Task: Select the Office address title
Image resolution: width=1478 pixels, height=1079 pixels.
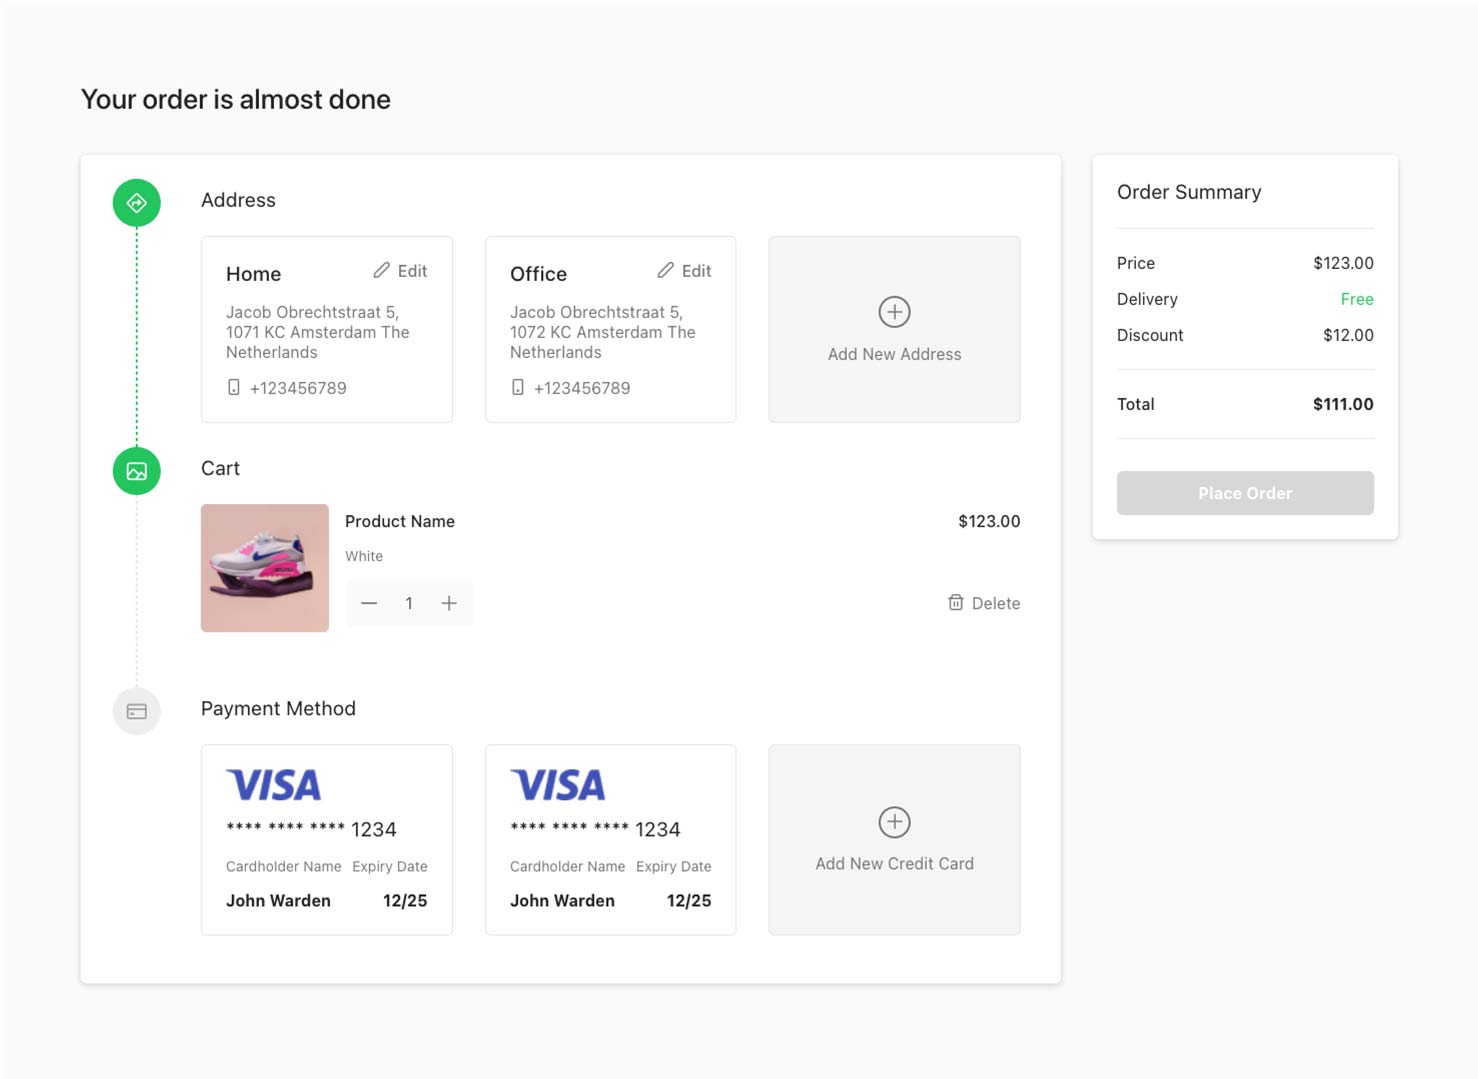Action: tap(538, 274)
